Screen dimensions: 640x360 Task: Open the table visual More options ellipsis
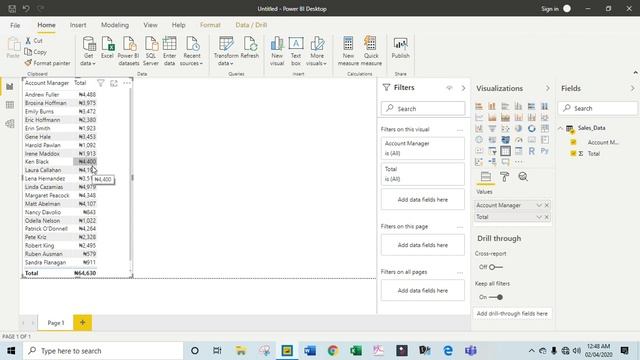point(127,83)
